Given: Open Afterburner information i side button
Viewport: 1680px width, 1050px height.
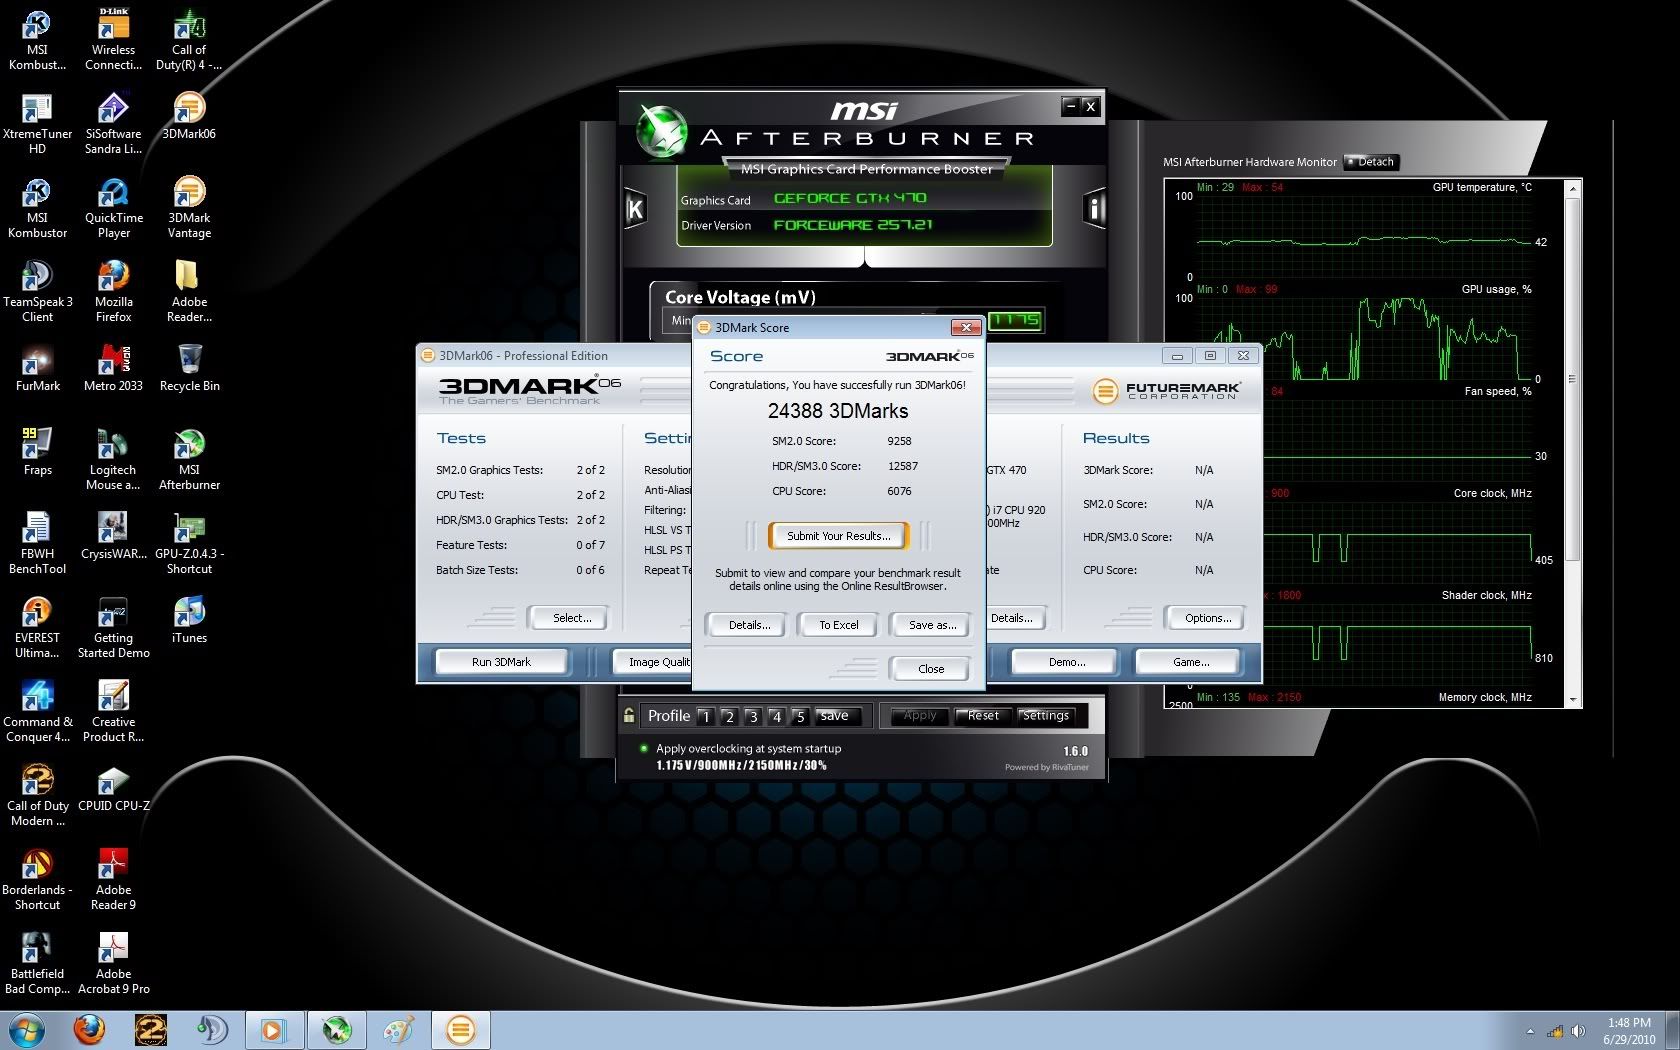Looking at the screenshot, I should [1094, 209].
